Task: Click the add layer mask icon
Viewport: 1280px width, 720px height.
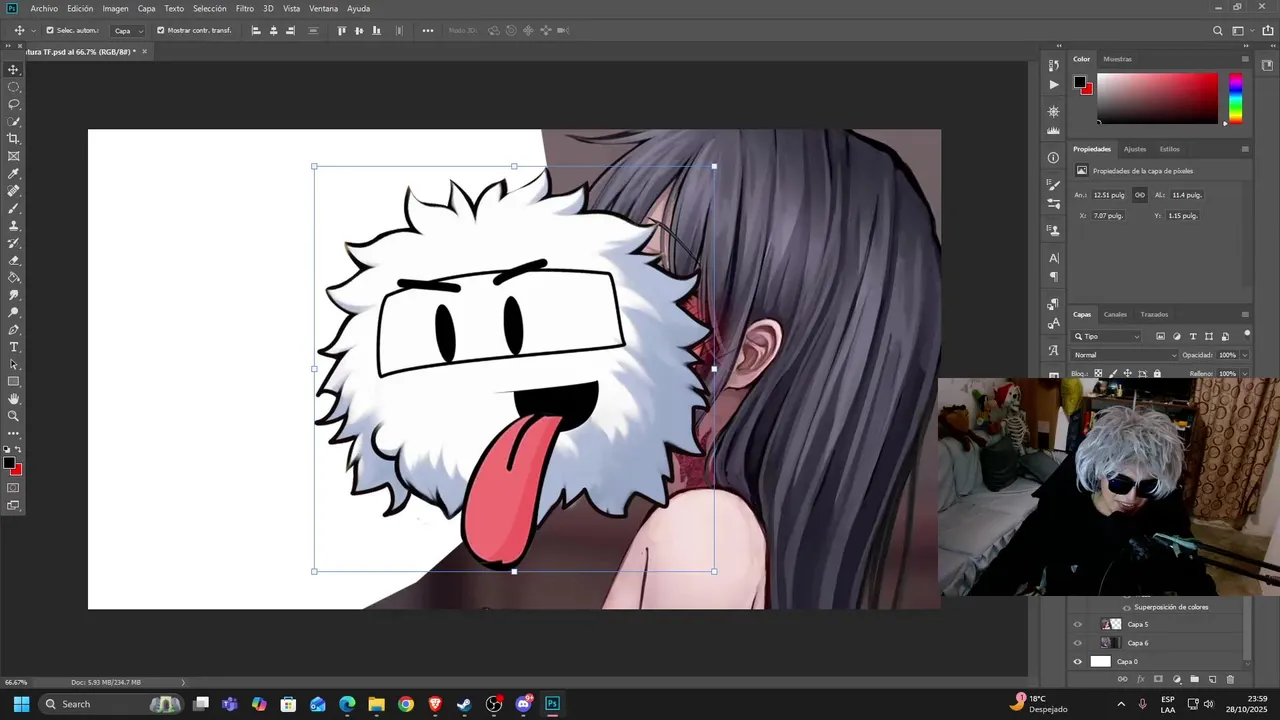Action: pyautogui.click(x=1158, y=679)
